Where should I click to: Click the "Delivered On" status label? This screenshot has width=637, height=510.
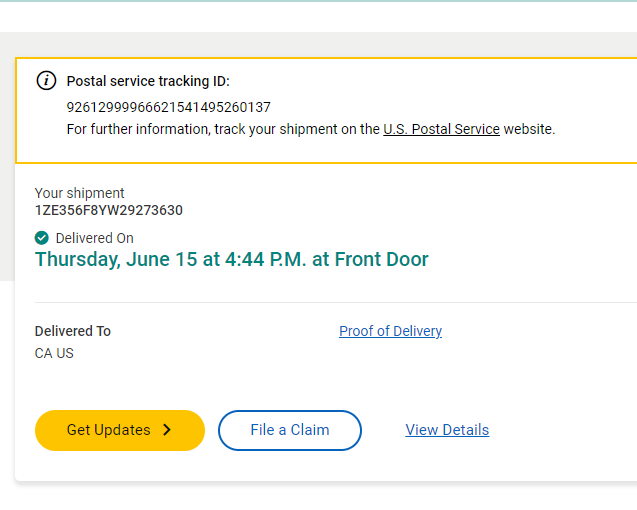tap(95, 238)
